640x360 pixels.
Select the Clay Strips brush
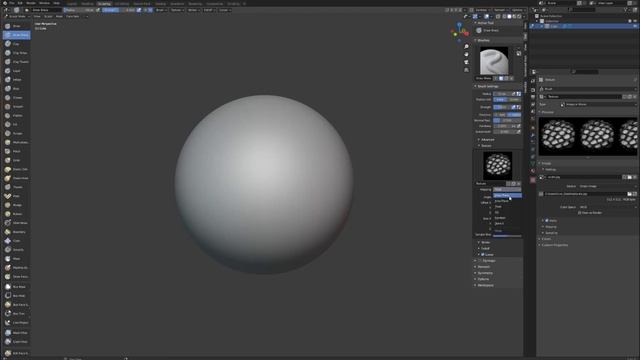[16, 53]
